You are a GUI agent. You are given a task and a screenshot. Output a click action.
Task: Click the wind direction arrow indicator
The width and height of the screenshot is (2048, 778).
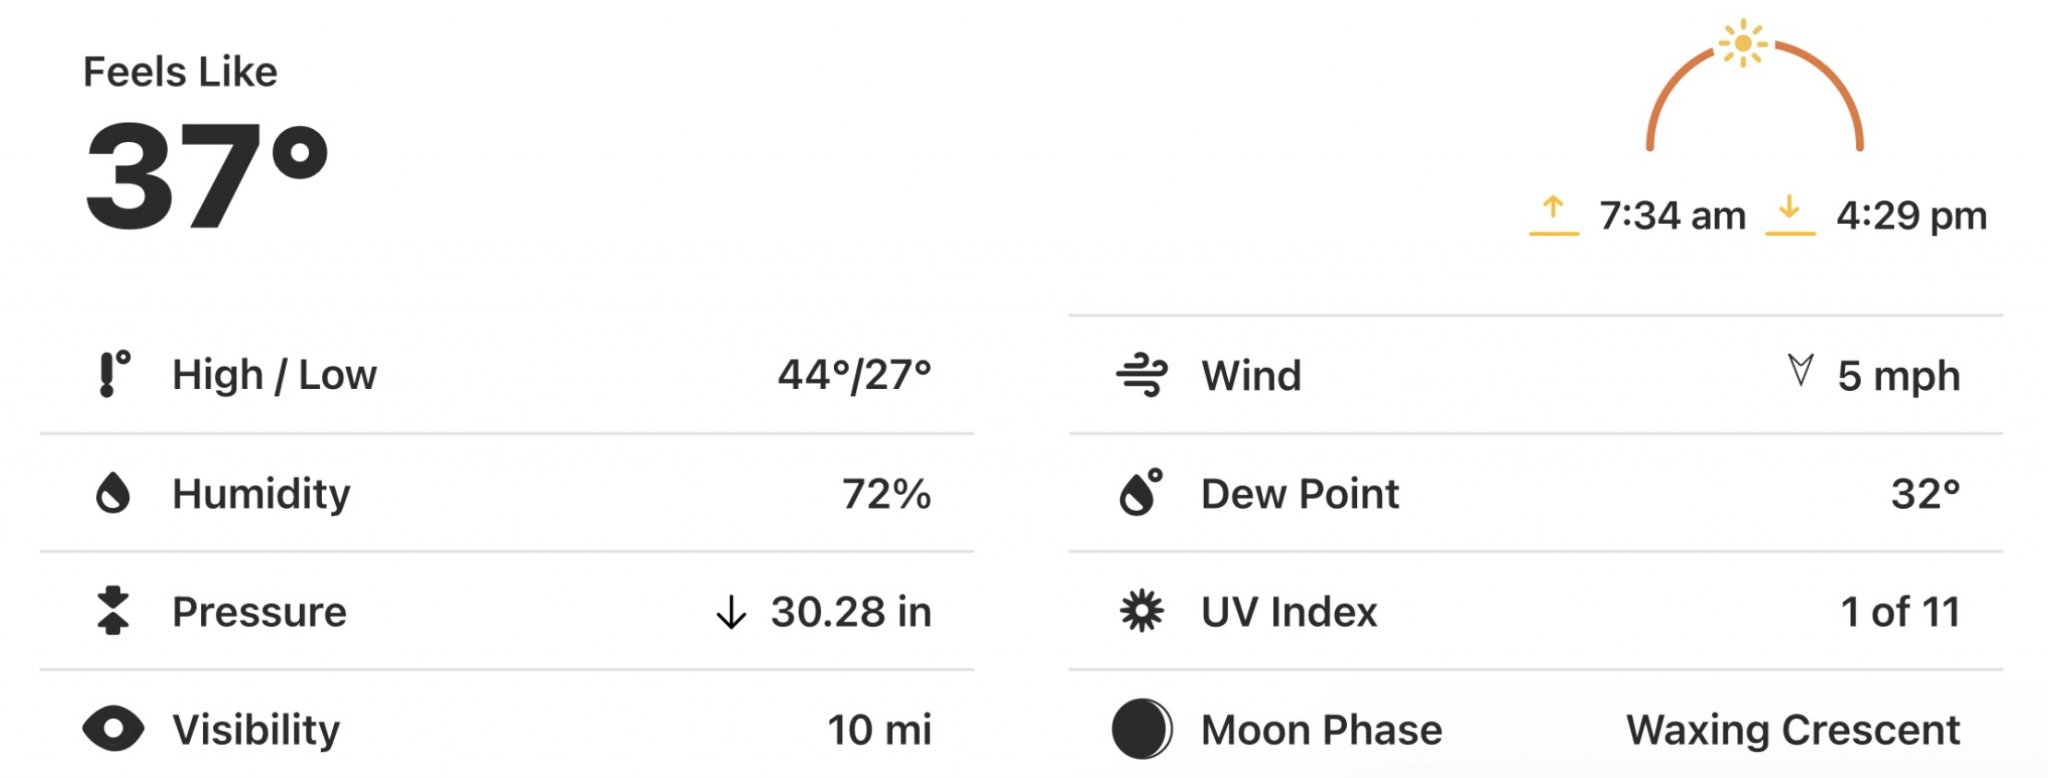pos(1800,370)
